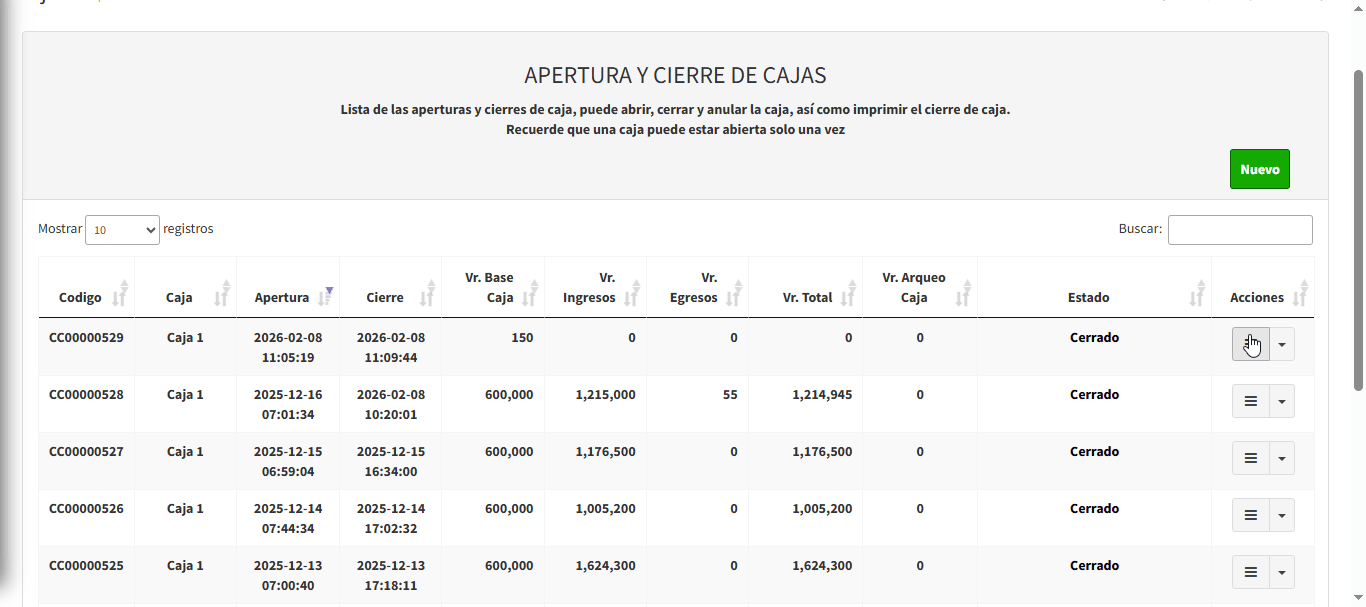Click the Buscar search field
The width and height of the screenshot is (1366, 607).
1239,230
